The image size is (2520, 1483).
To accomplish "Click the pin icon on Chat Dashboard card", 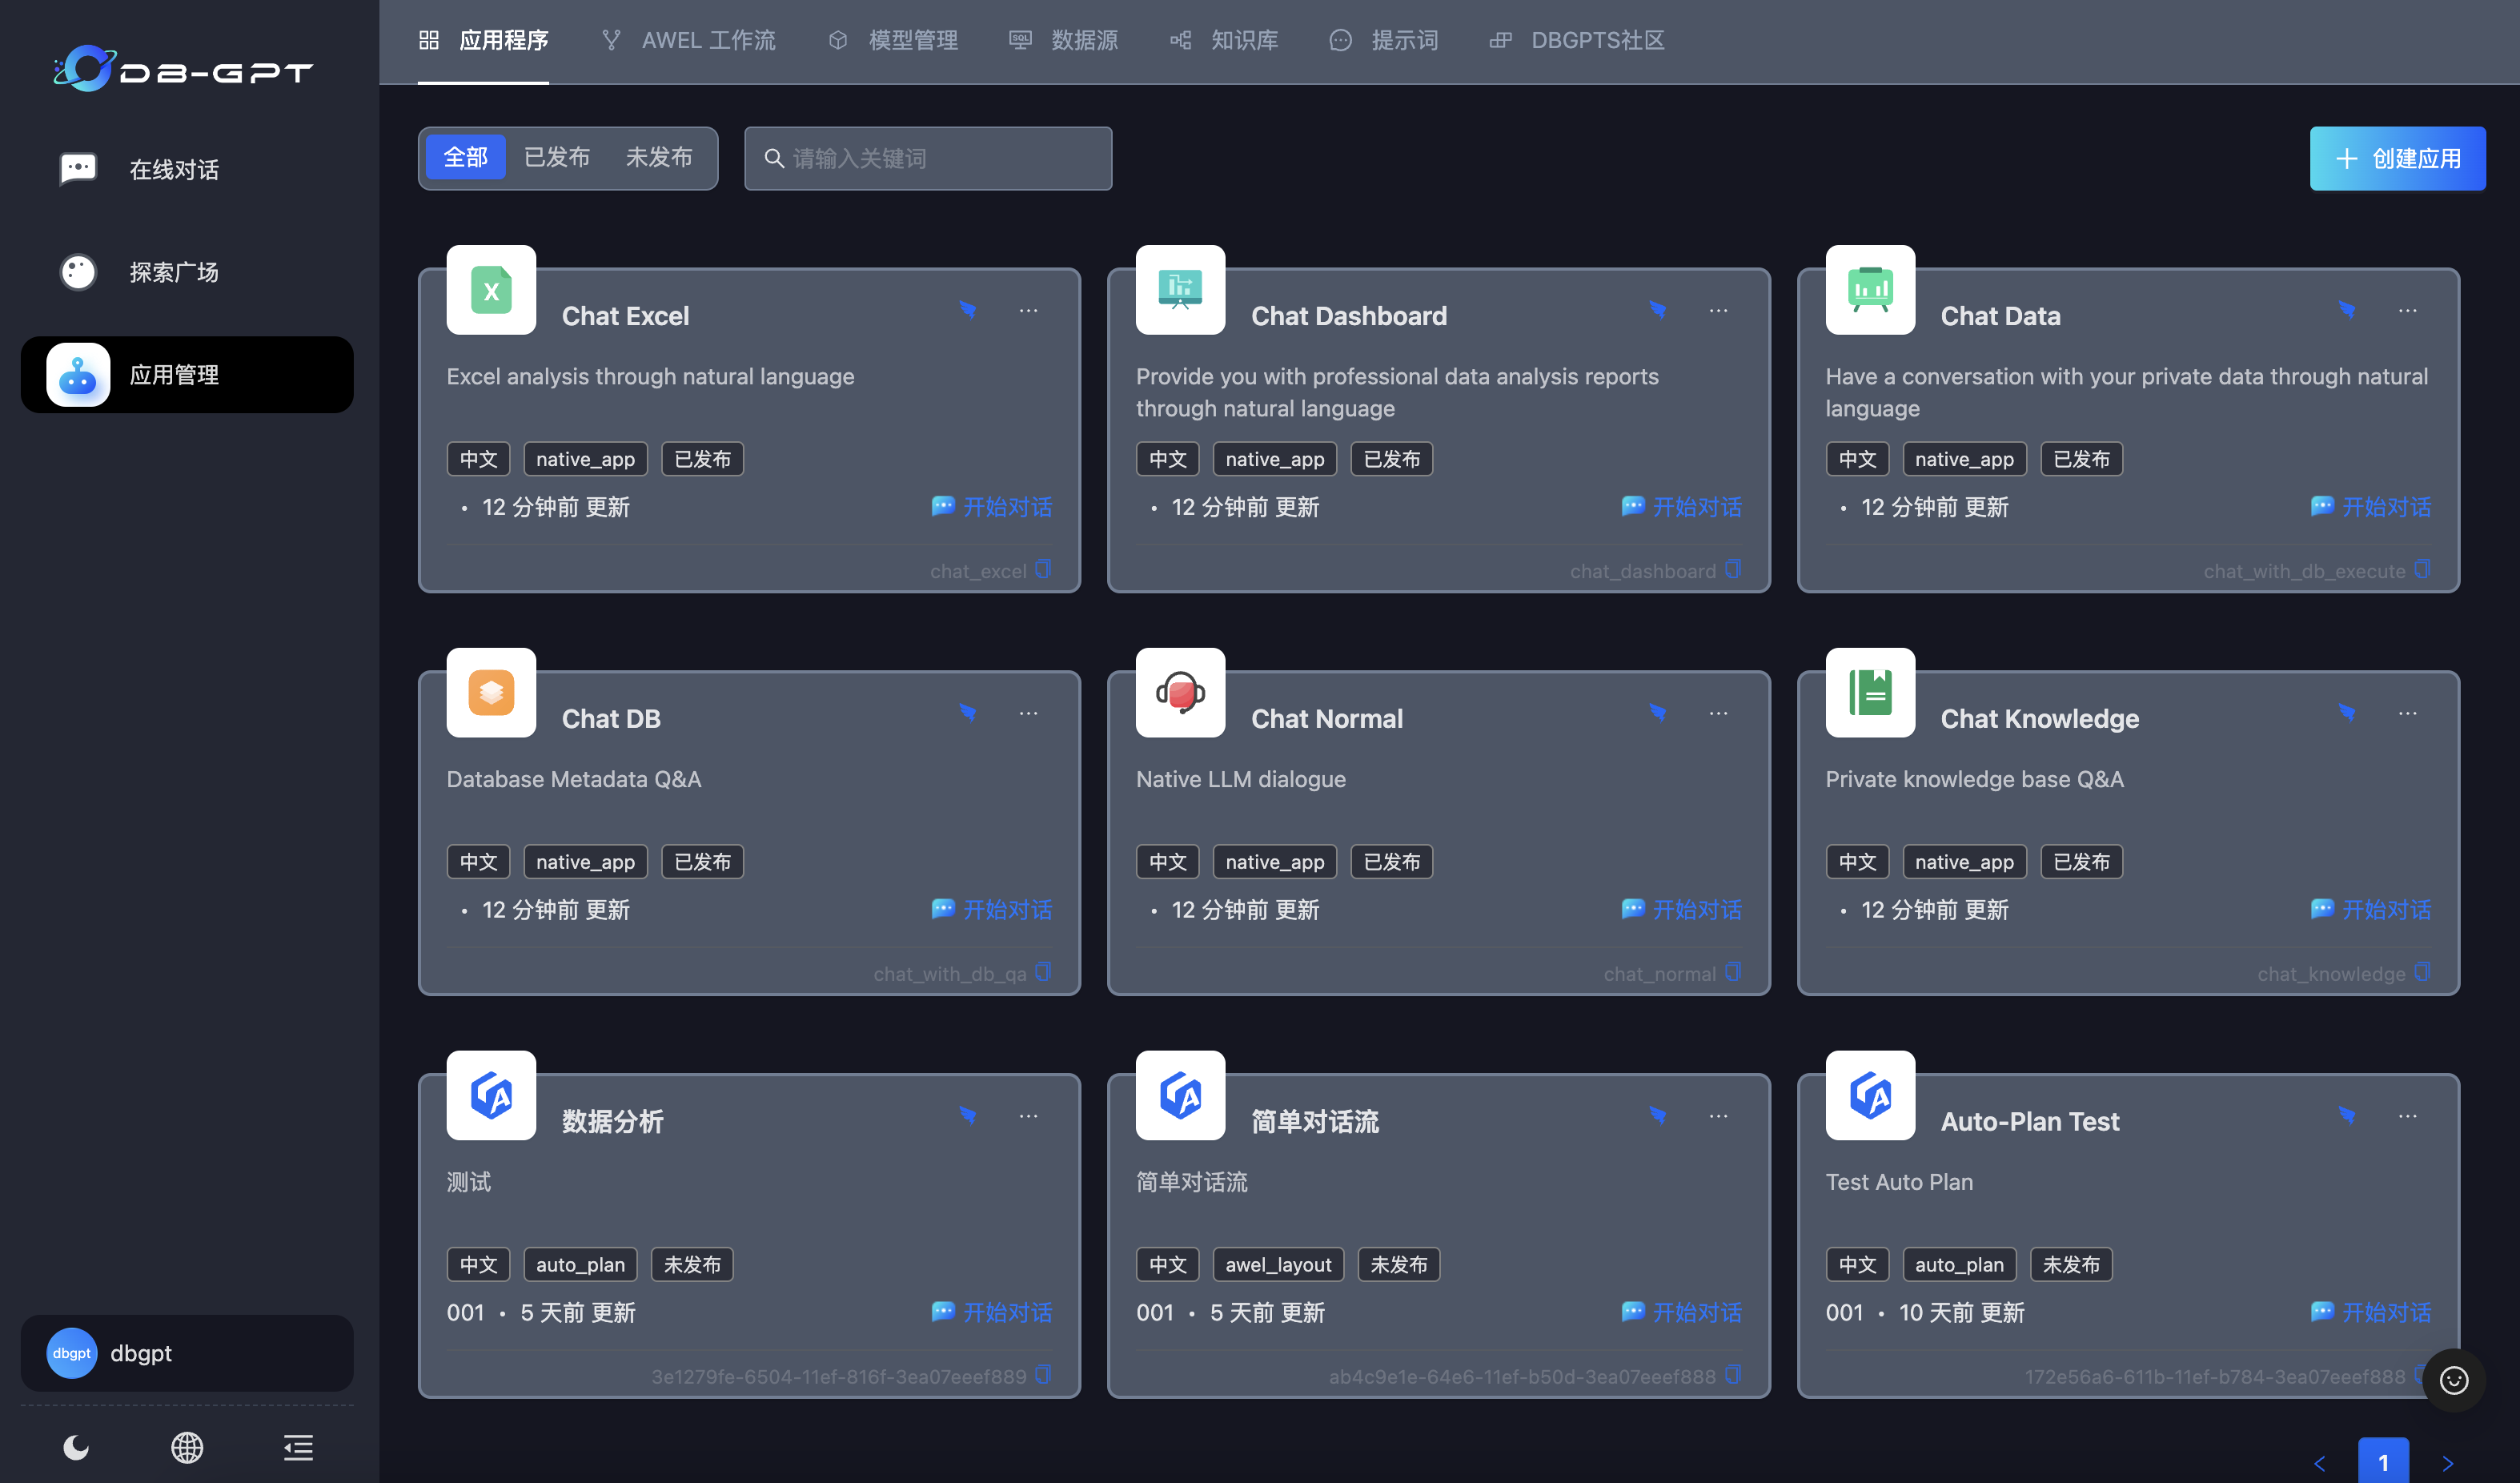I will point(1657,310).
